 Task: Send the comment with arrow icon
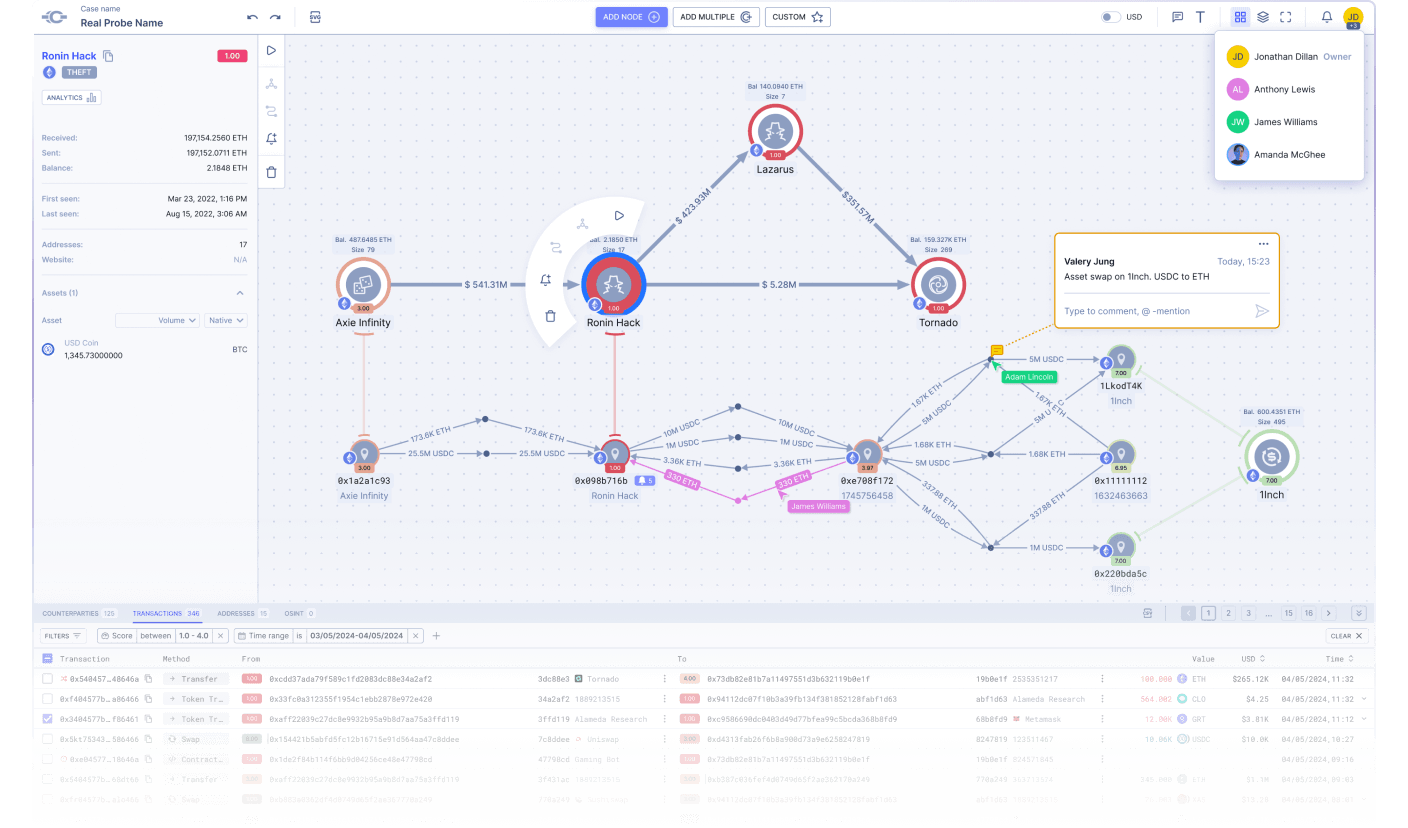click(x=1262, y=311)
